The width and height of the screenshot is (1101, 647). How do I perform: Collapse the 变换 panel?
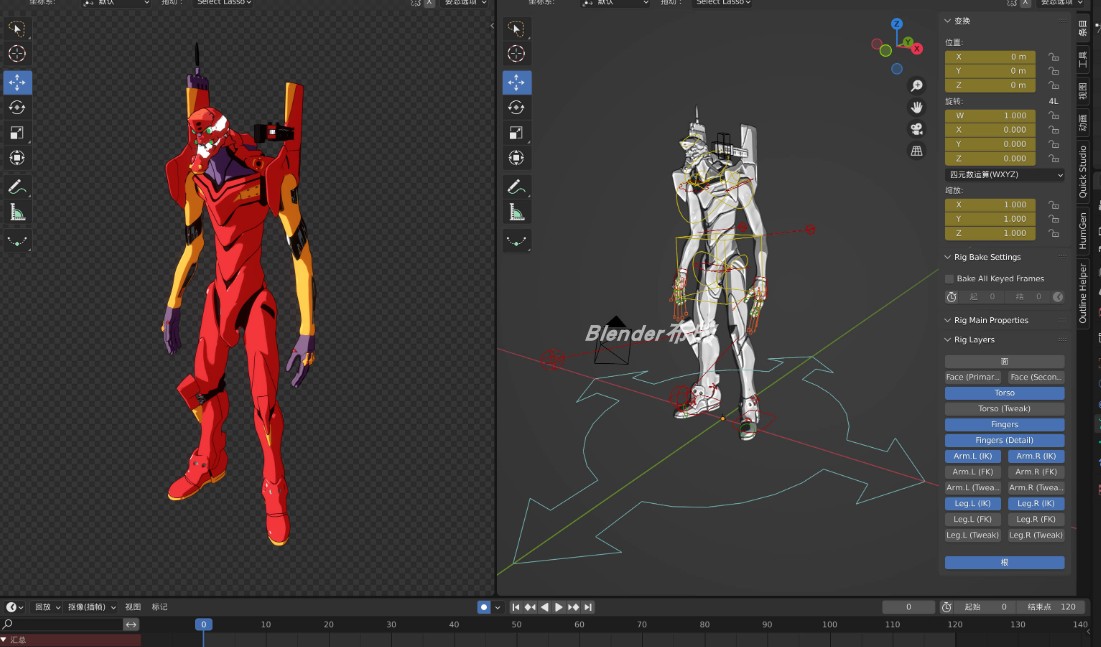[x=947, y=21]
